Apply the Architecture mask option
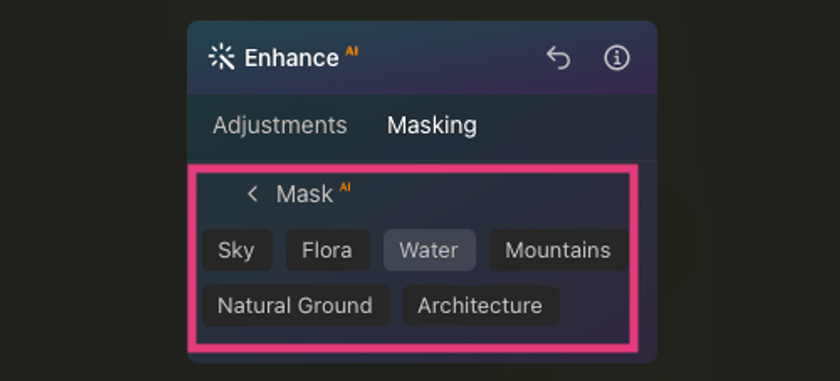 point(481,305)
